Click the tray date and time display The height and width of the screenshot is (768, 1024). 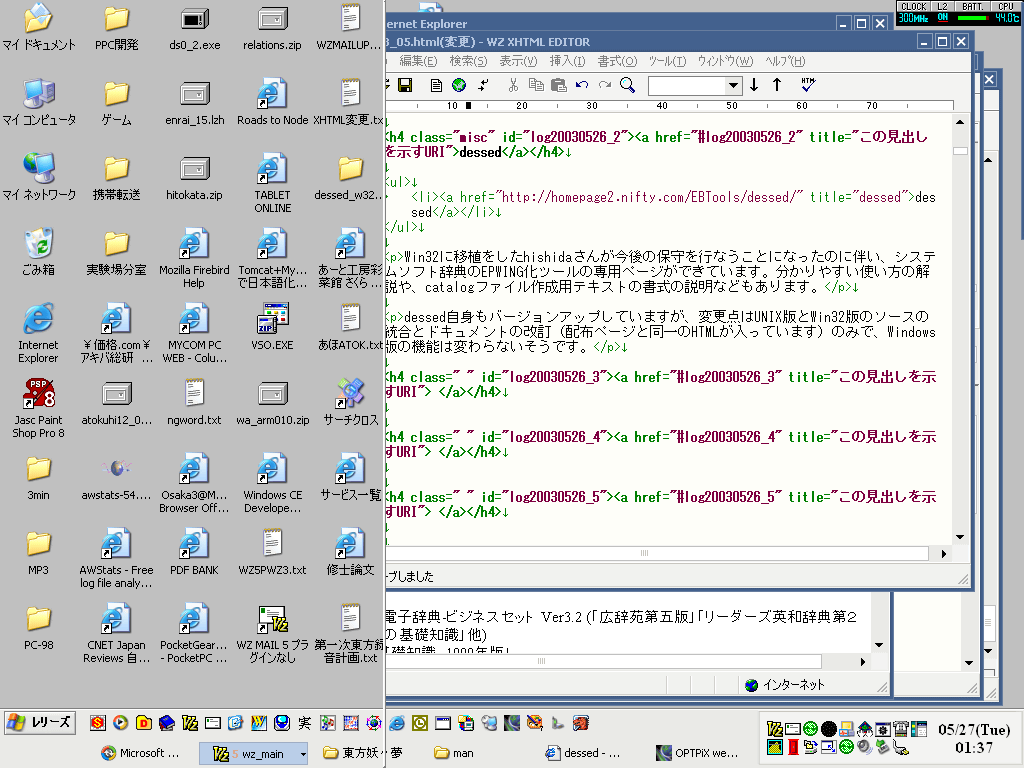(974, 739)
